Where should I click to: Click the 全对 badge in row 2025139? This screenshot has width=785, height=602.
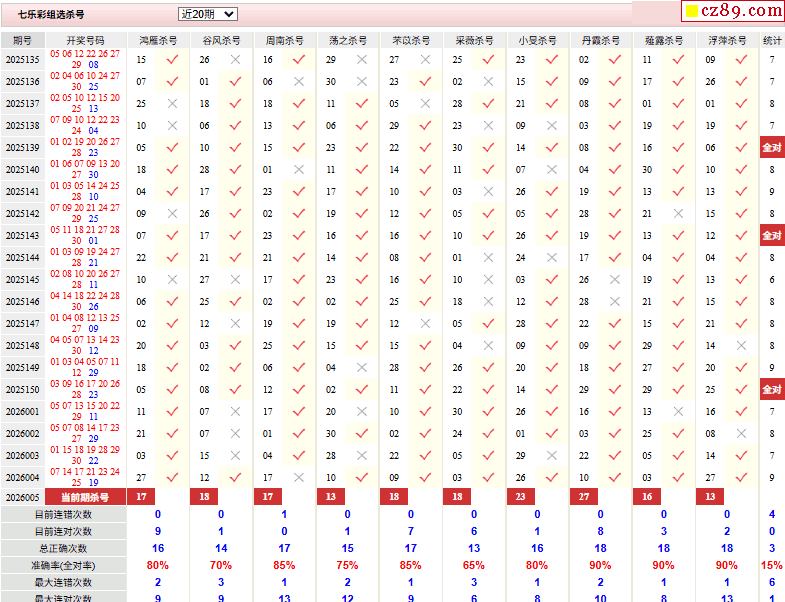pyautogui.click(x=772, y=148)
